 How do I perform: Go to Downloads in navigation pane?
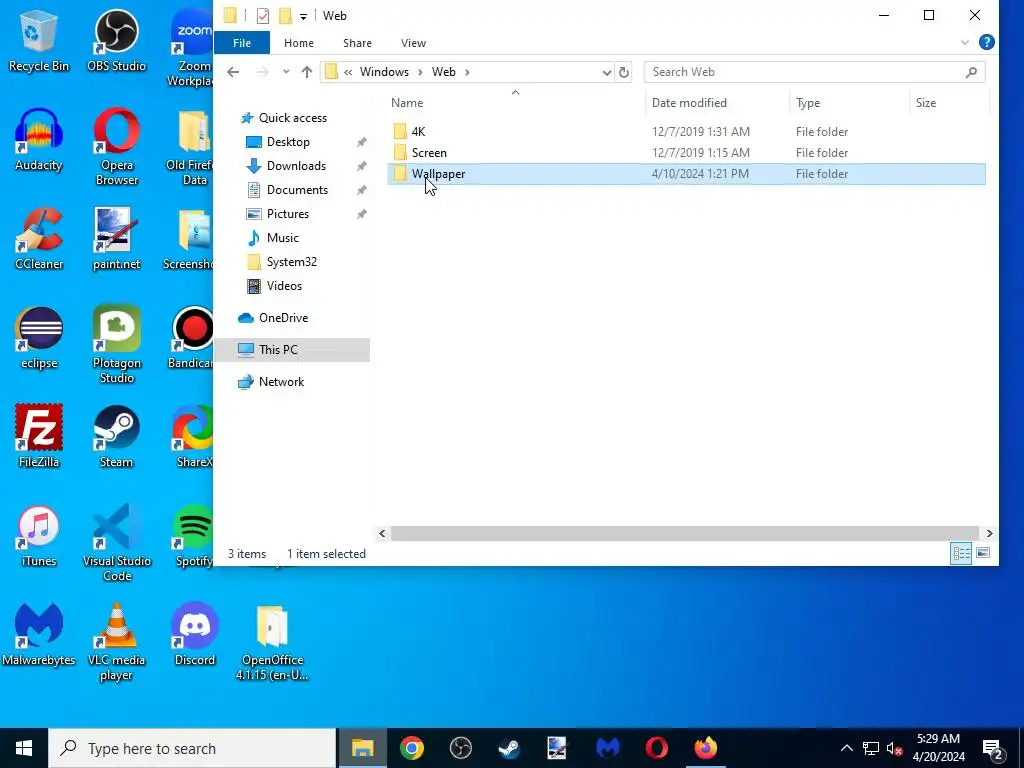[296, 166]
